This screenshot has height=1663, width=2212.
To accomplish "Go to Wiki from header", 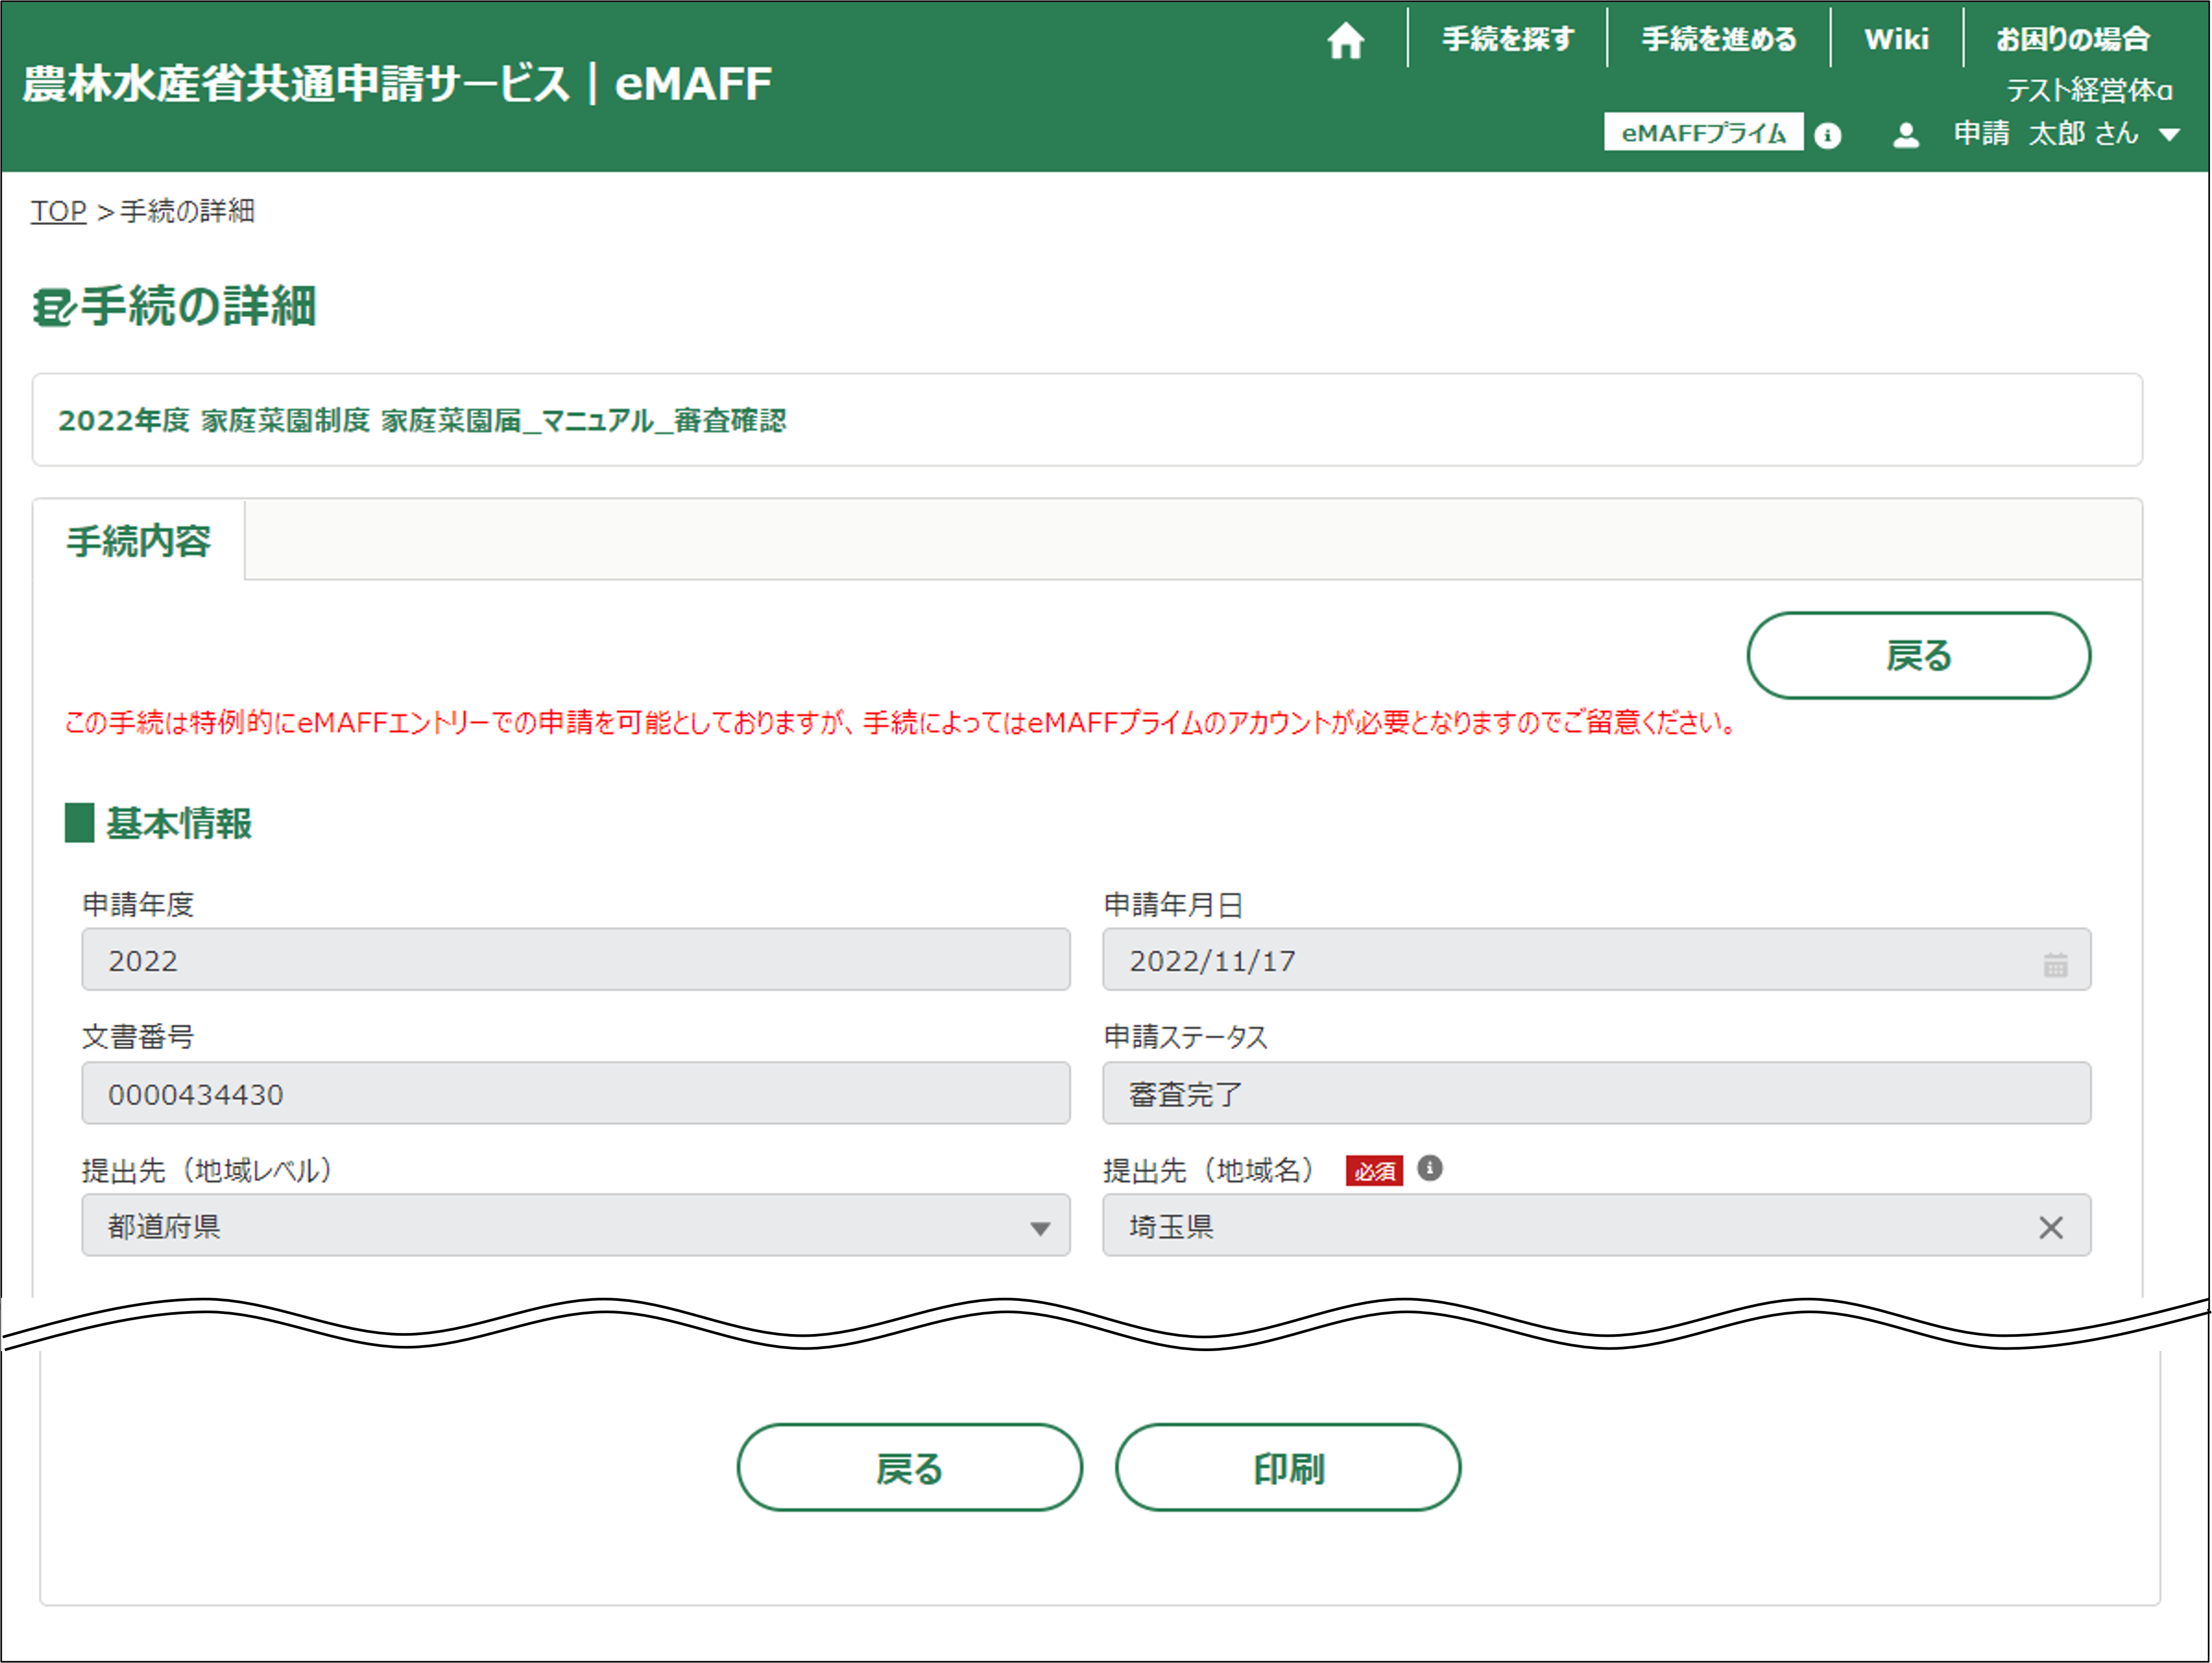I will tap(1896, 39).
